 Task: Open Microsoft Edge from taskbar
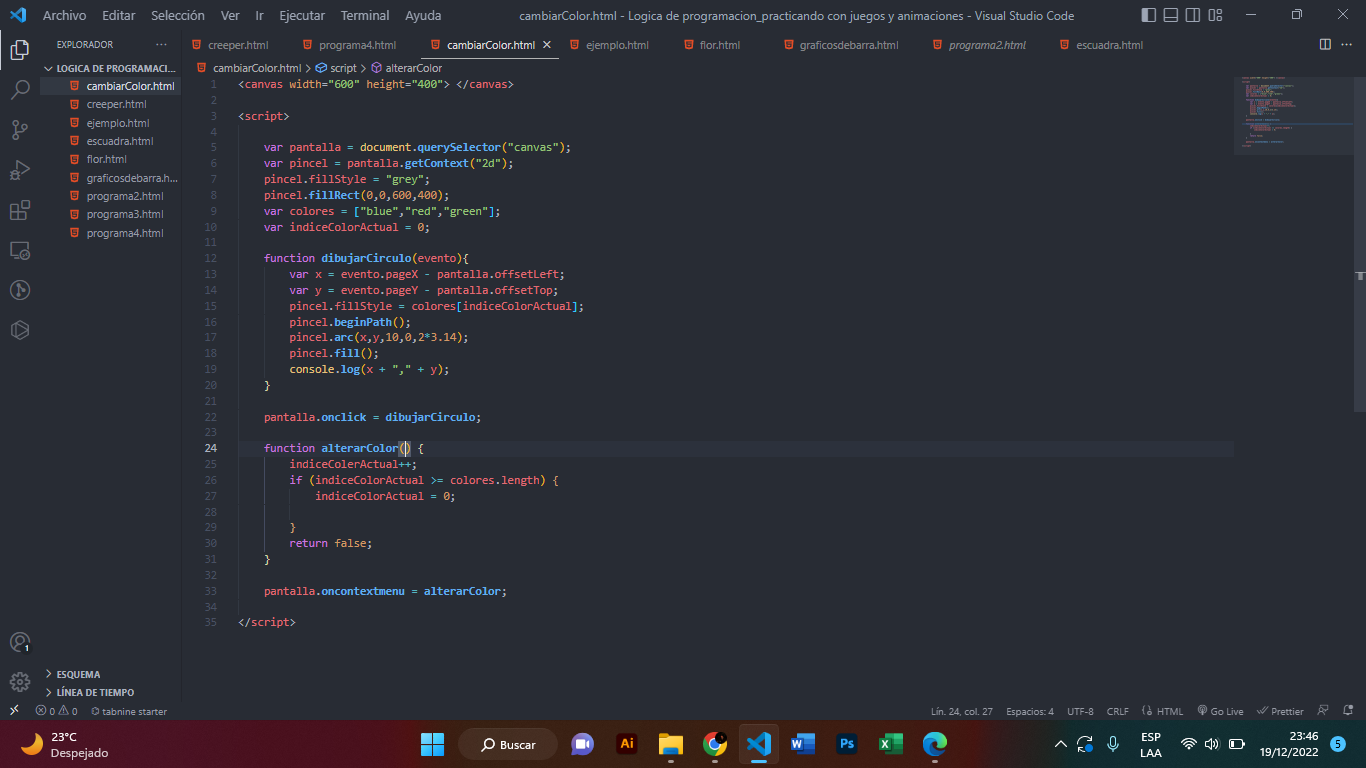point(935,744)
